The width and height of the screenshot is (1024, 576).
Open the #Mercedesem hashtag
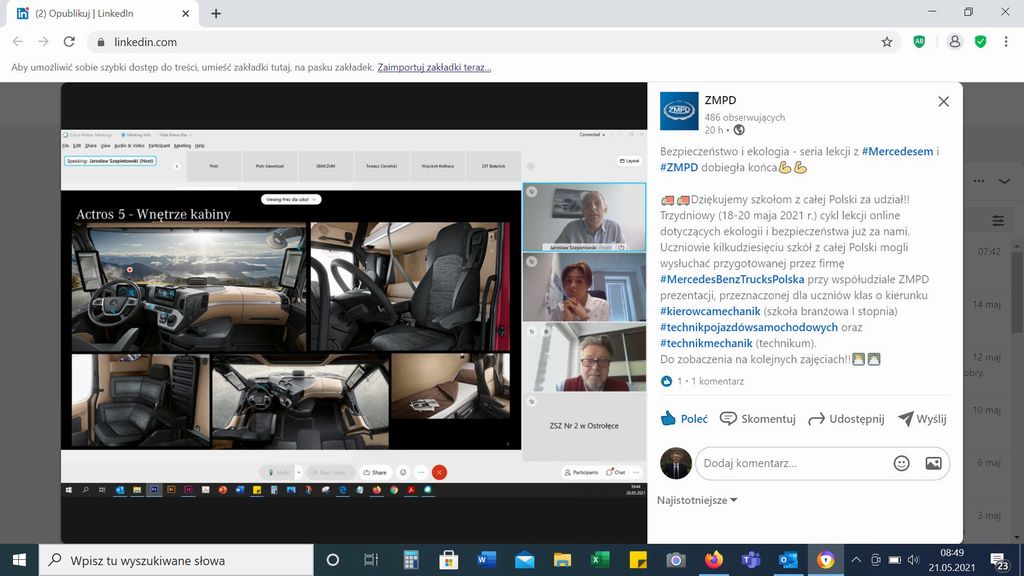coord(897,151)
